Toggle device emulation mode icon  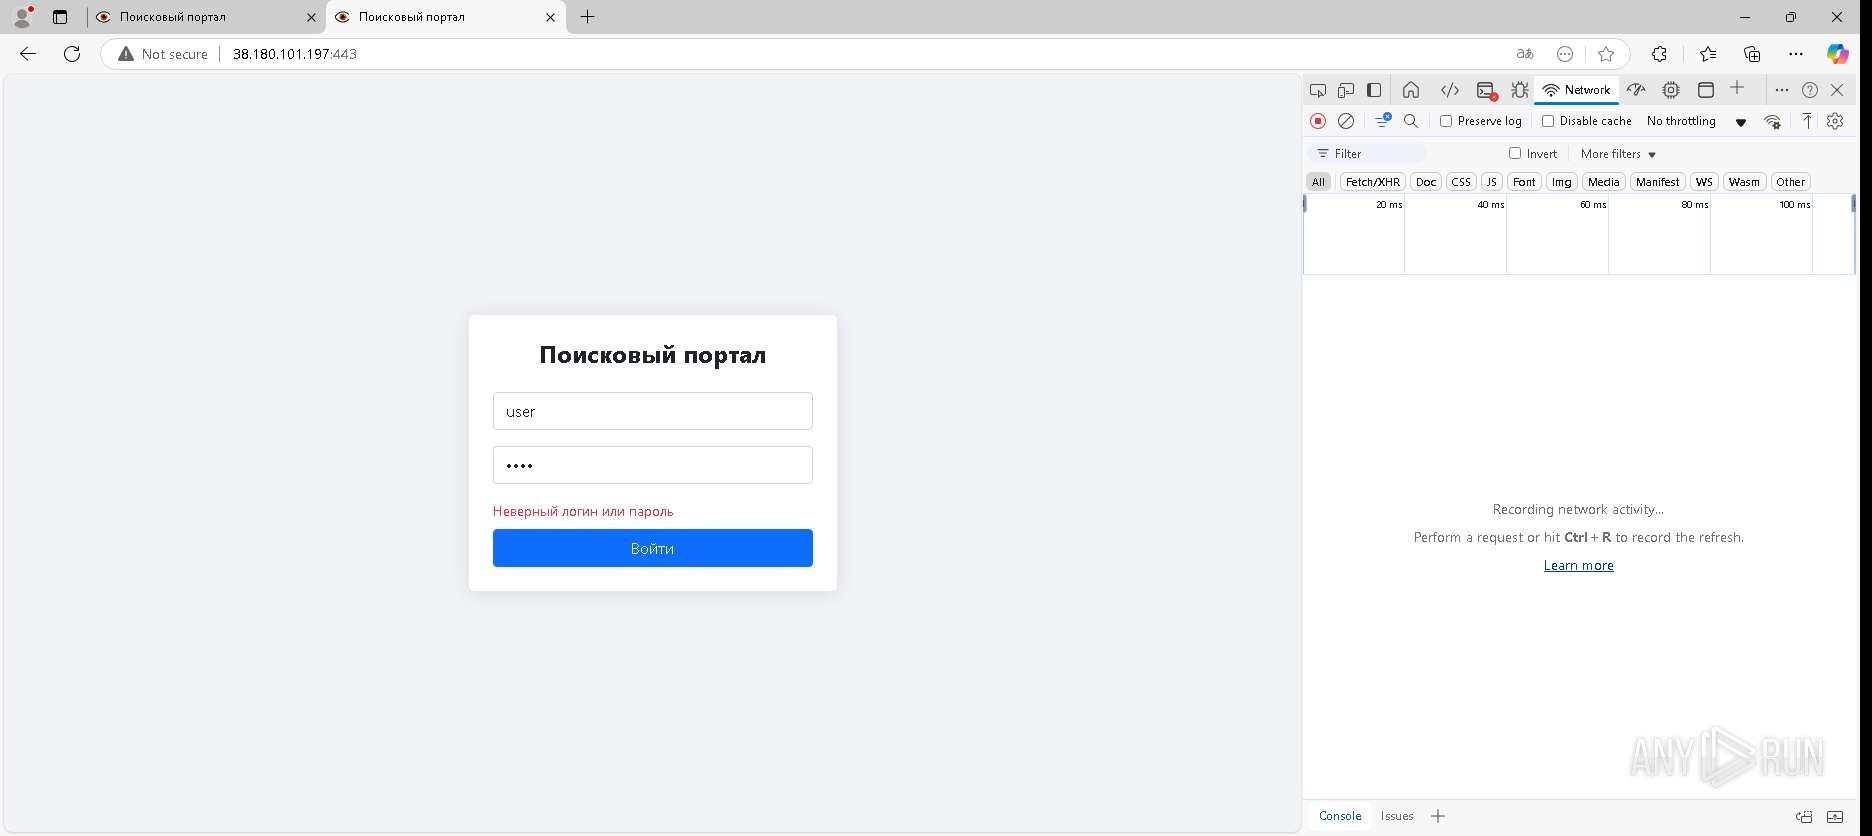[1346, 90]
